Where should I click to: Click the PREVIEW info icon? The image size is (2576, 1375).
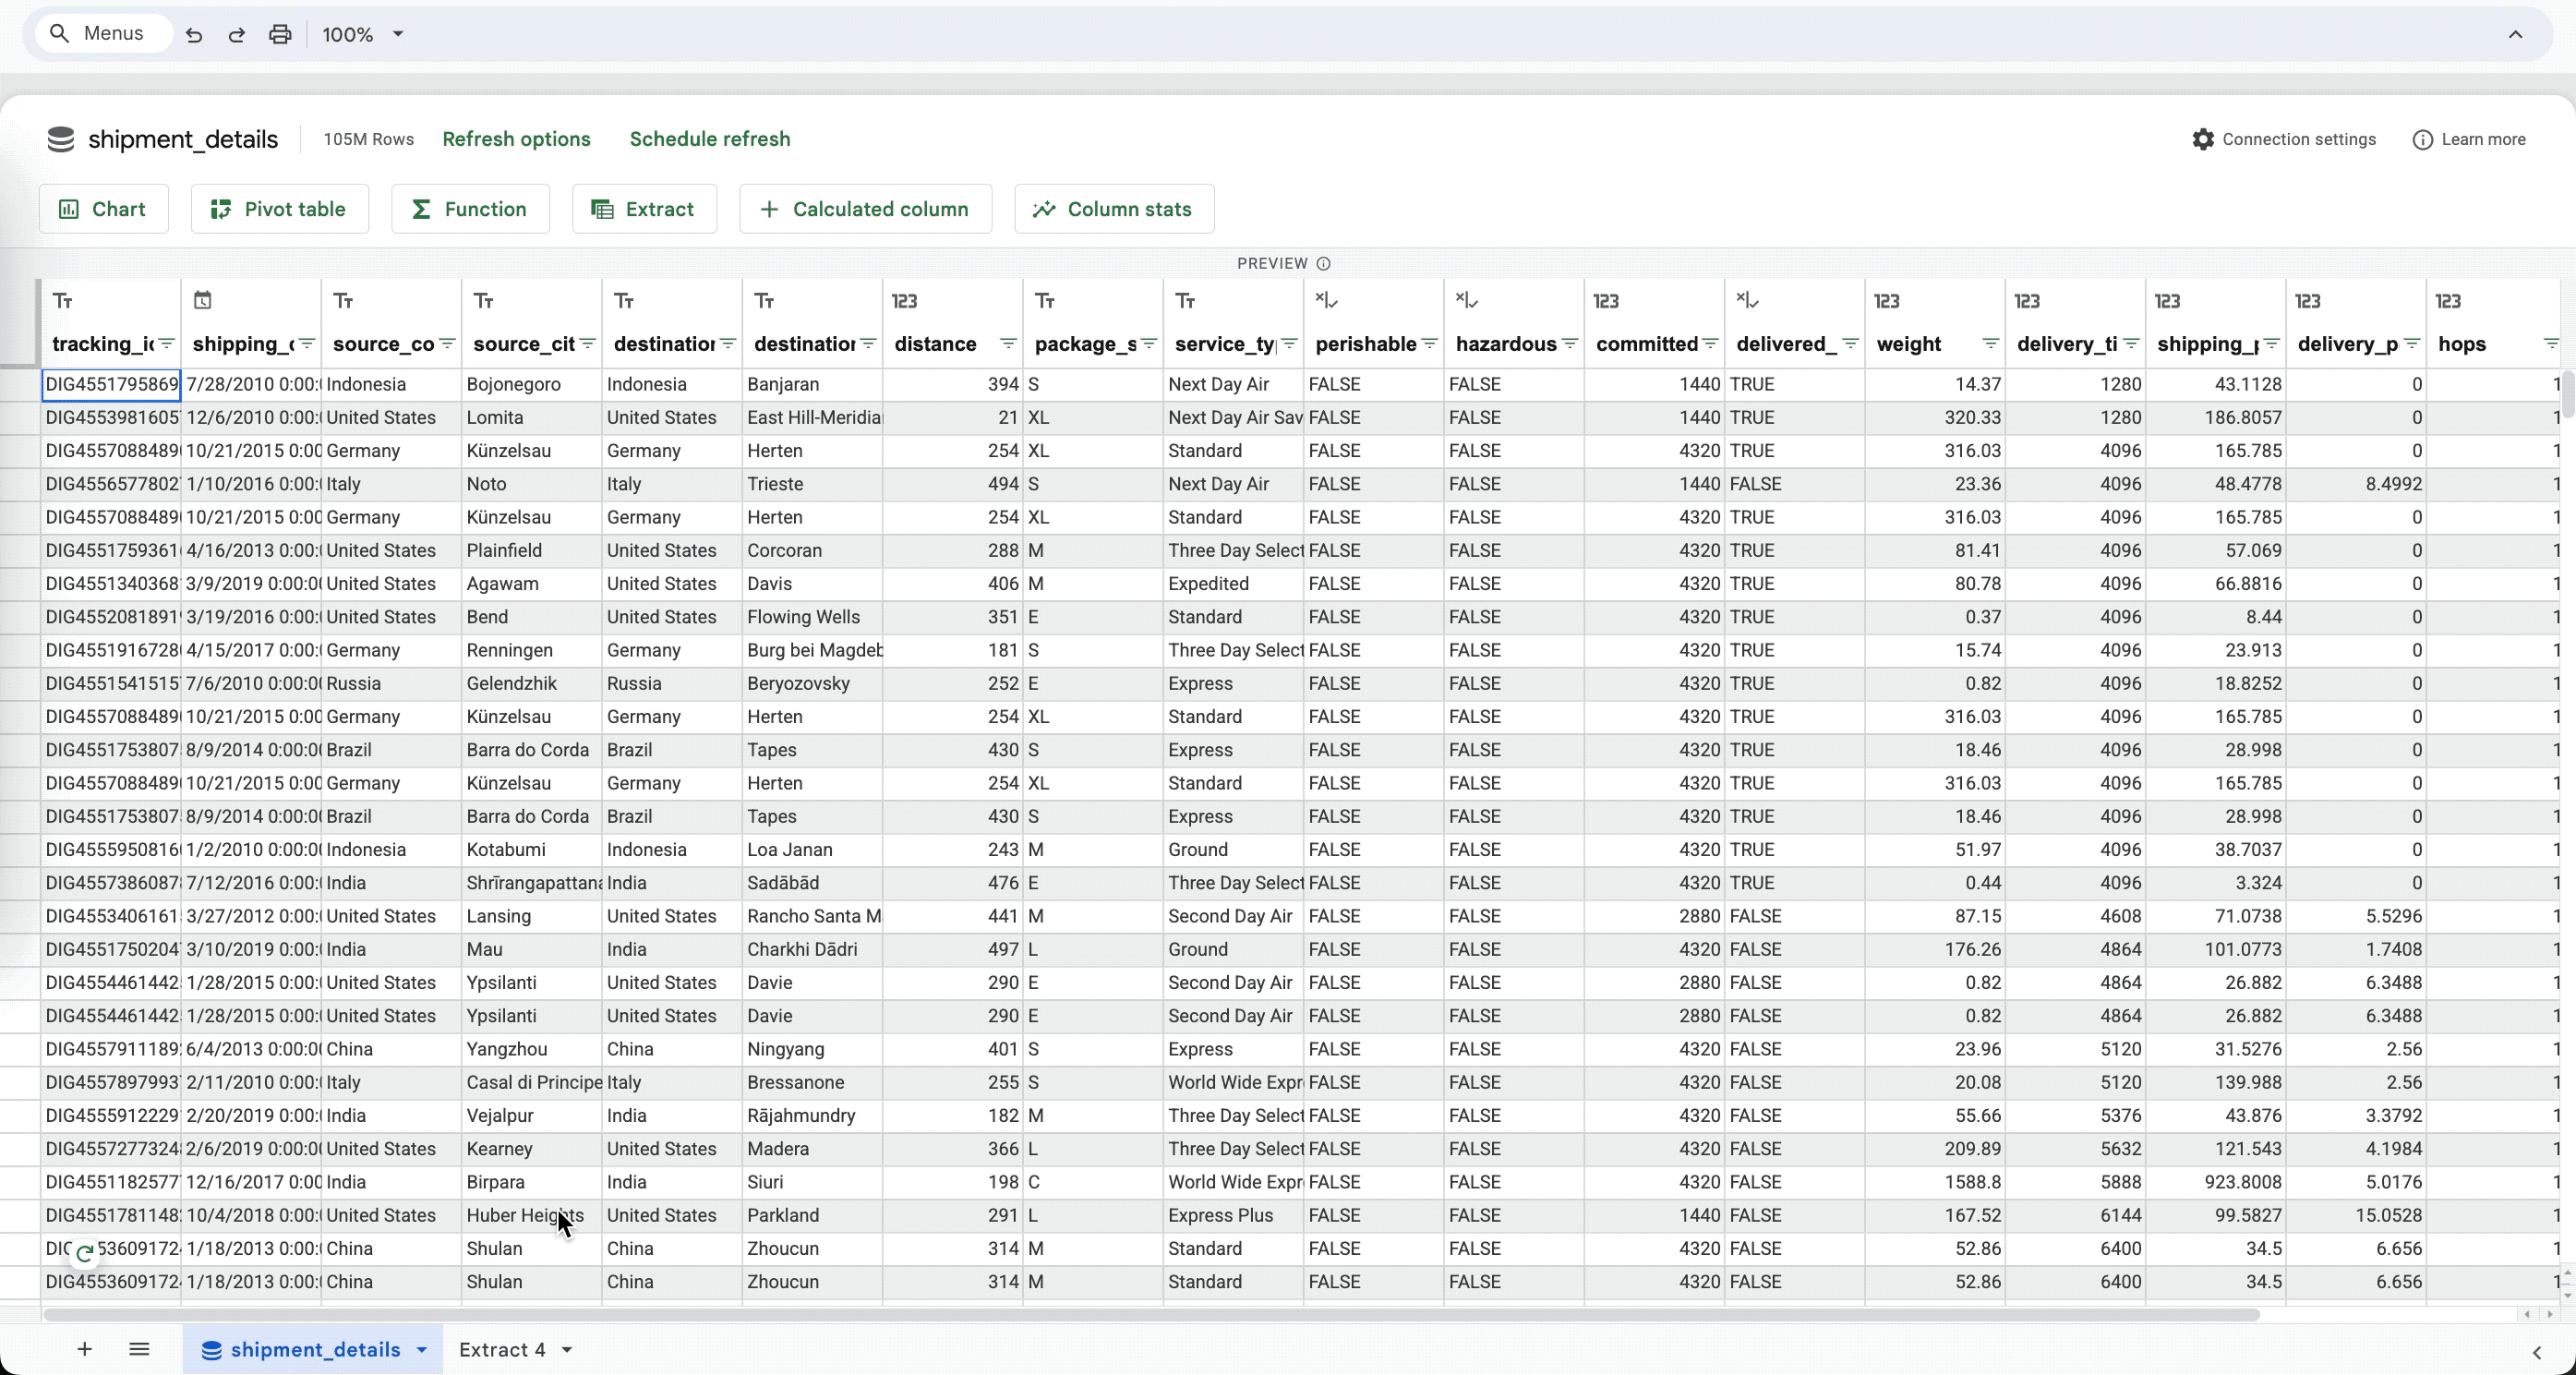click(x=1327, y=262)
